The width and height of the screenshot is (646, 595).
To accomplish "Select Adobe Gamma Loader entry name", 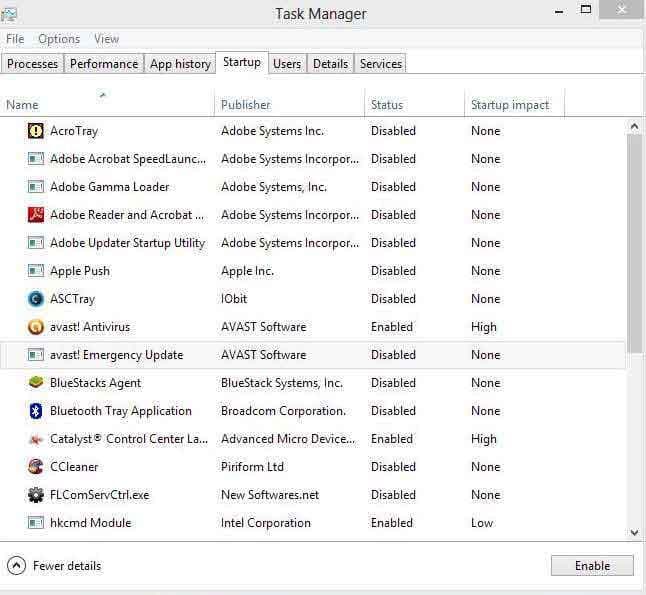I will [110, 187].
